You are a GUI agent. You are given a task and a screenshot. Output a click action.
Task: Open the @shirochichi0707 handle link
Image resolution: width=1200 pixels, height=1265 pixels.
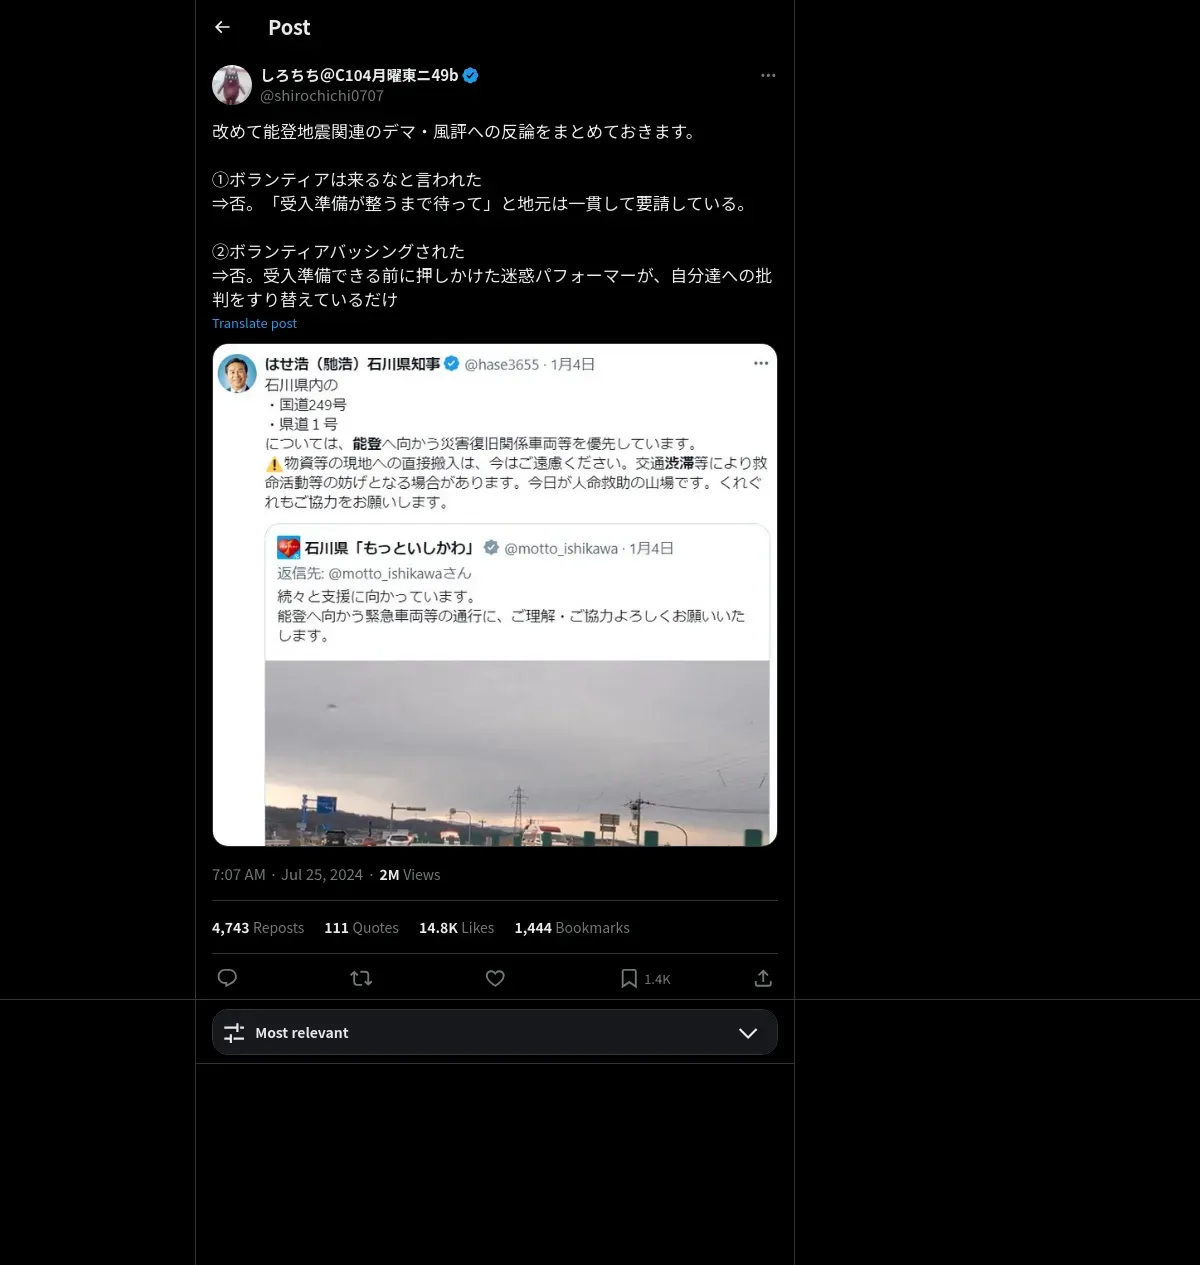pyautogui.click(x=322, y=96)
